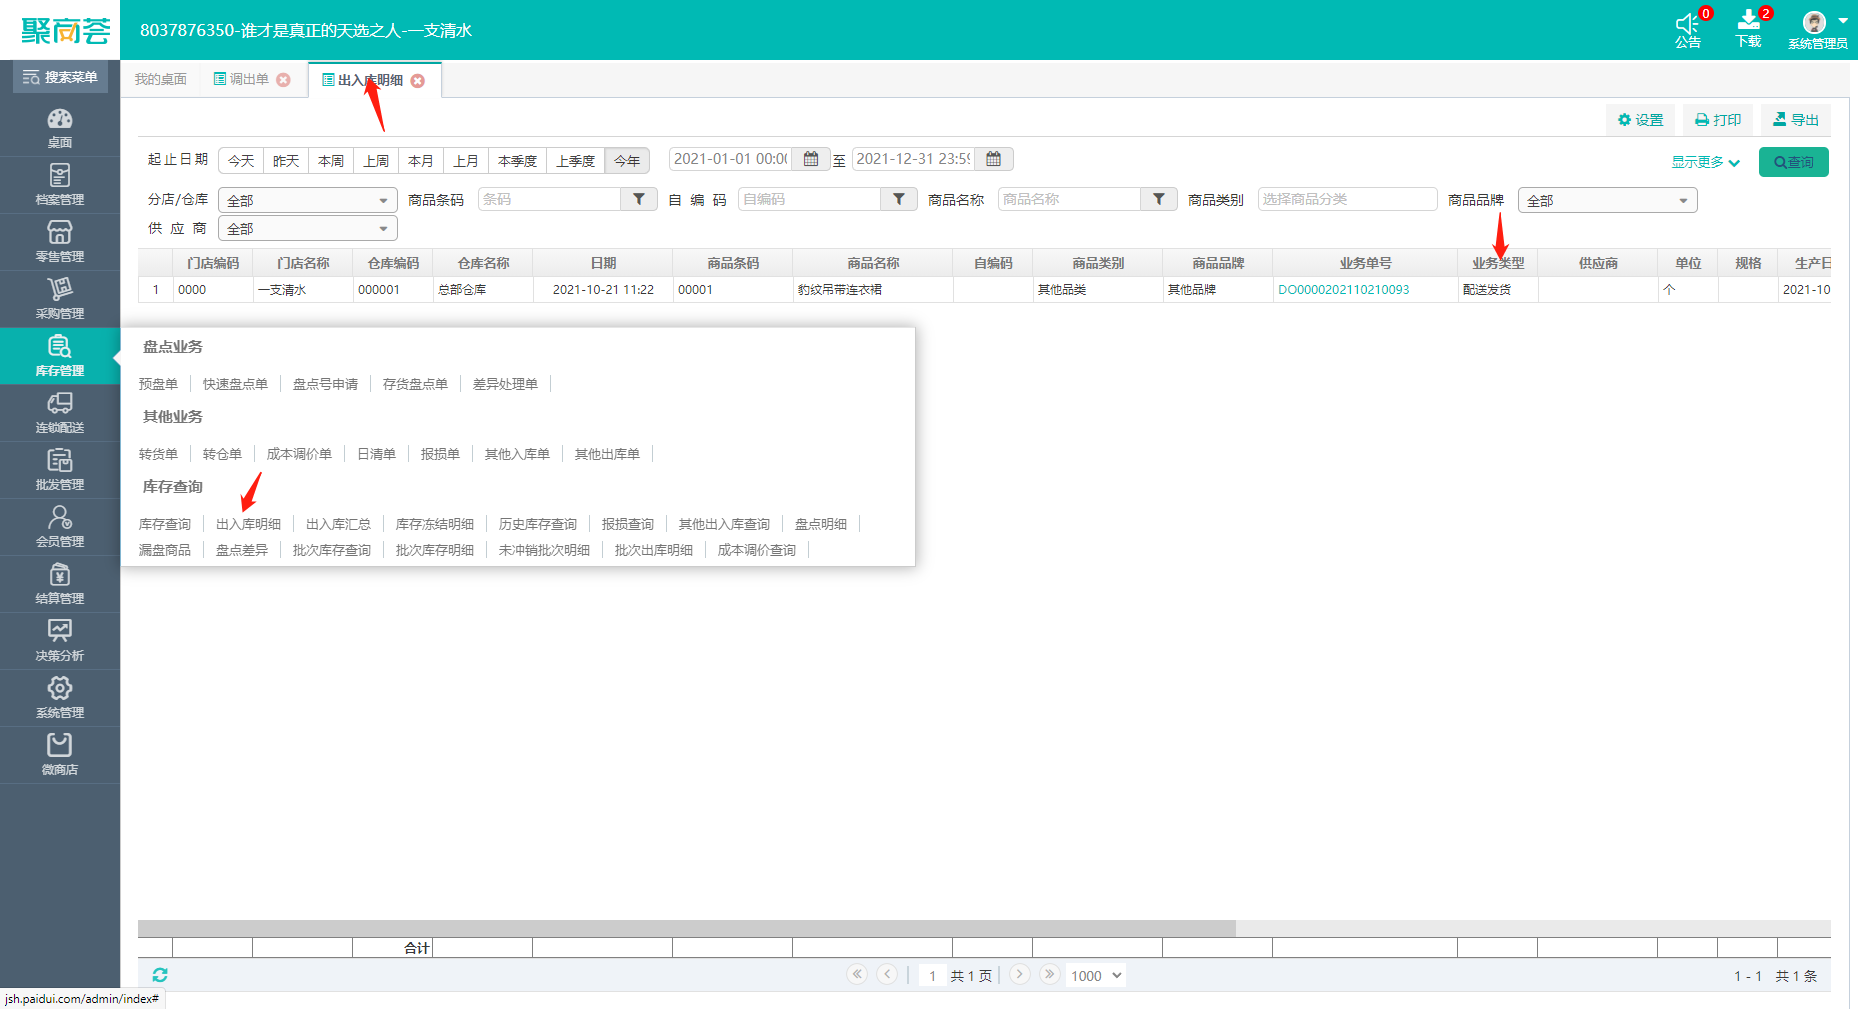Open 批发管理 in the sidebar
The image size is (1858, 1009).
60,469
